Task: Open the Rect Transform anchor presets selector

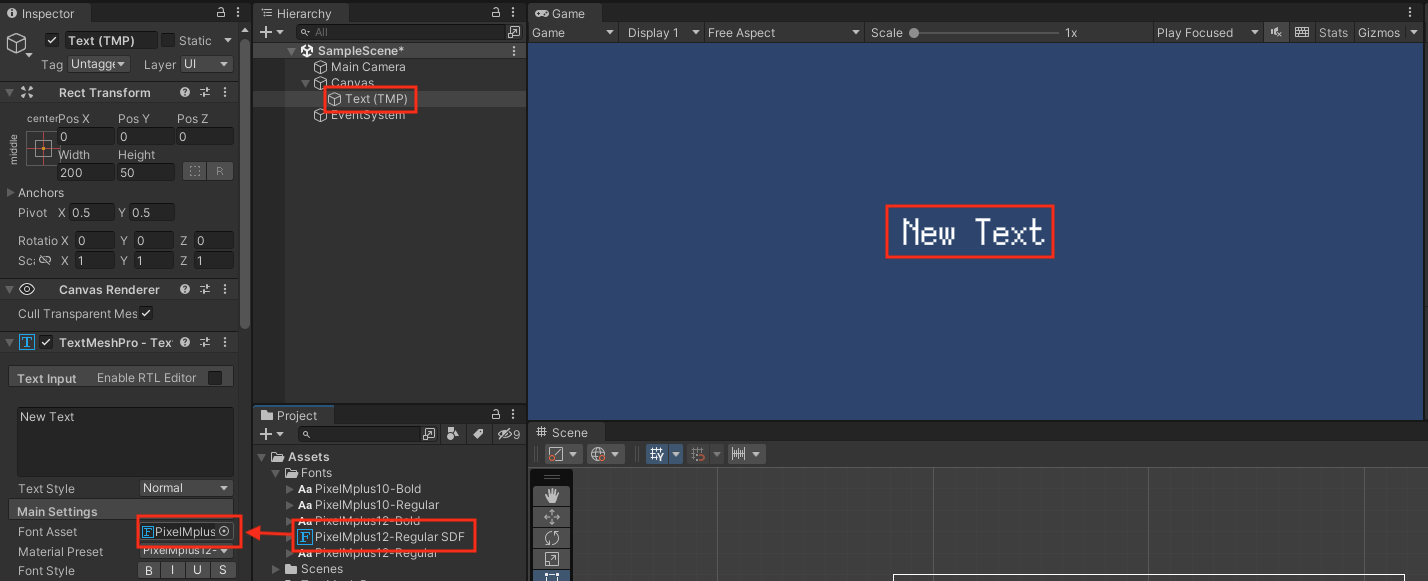Action: [x=42, y=146]
